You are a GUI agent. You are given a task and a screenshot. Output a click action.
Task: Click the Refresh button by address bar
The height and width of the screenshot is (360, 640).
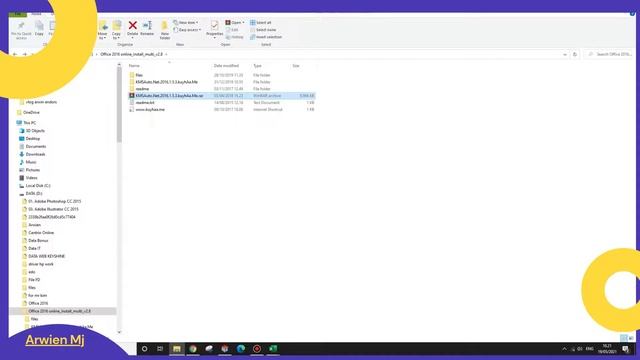coord(575,54)
